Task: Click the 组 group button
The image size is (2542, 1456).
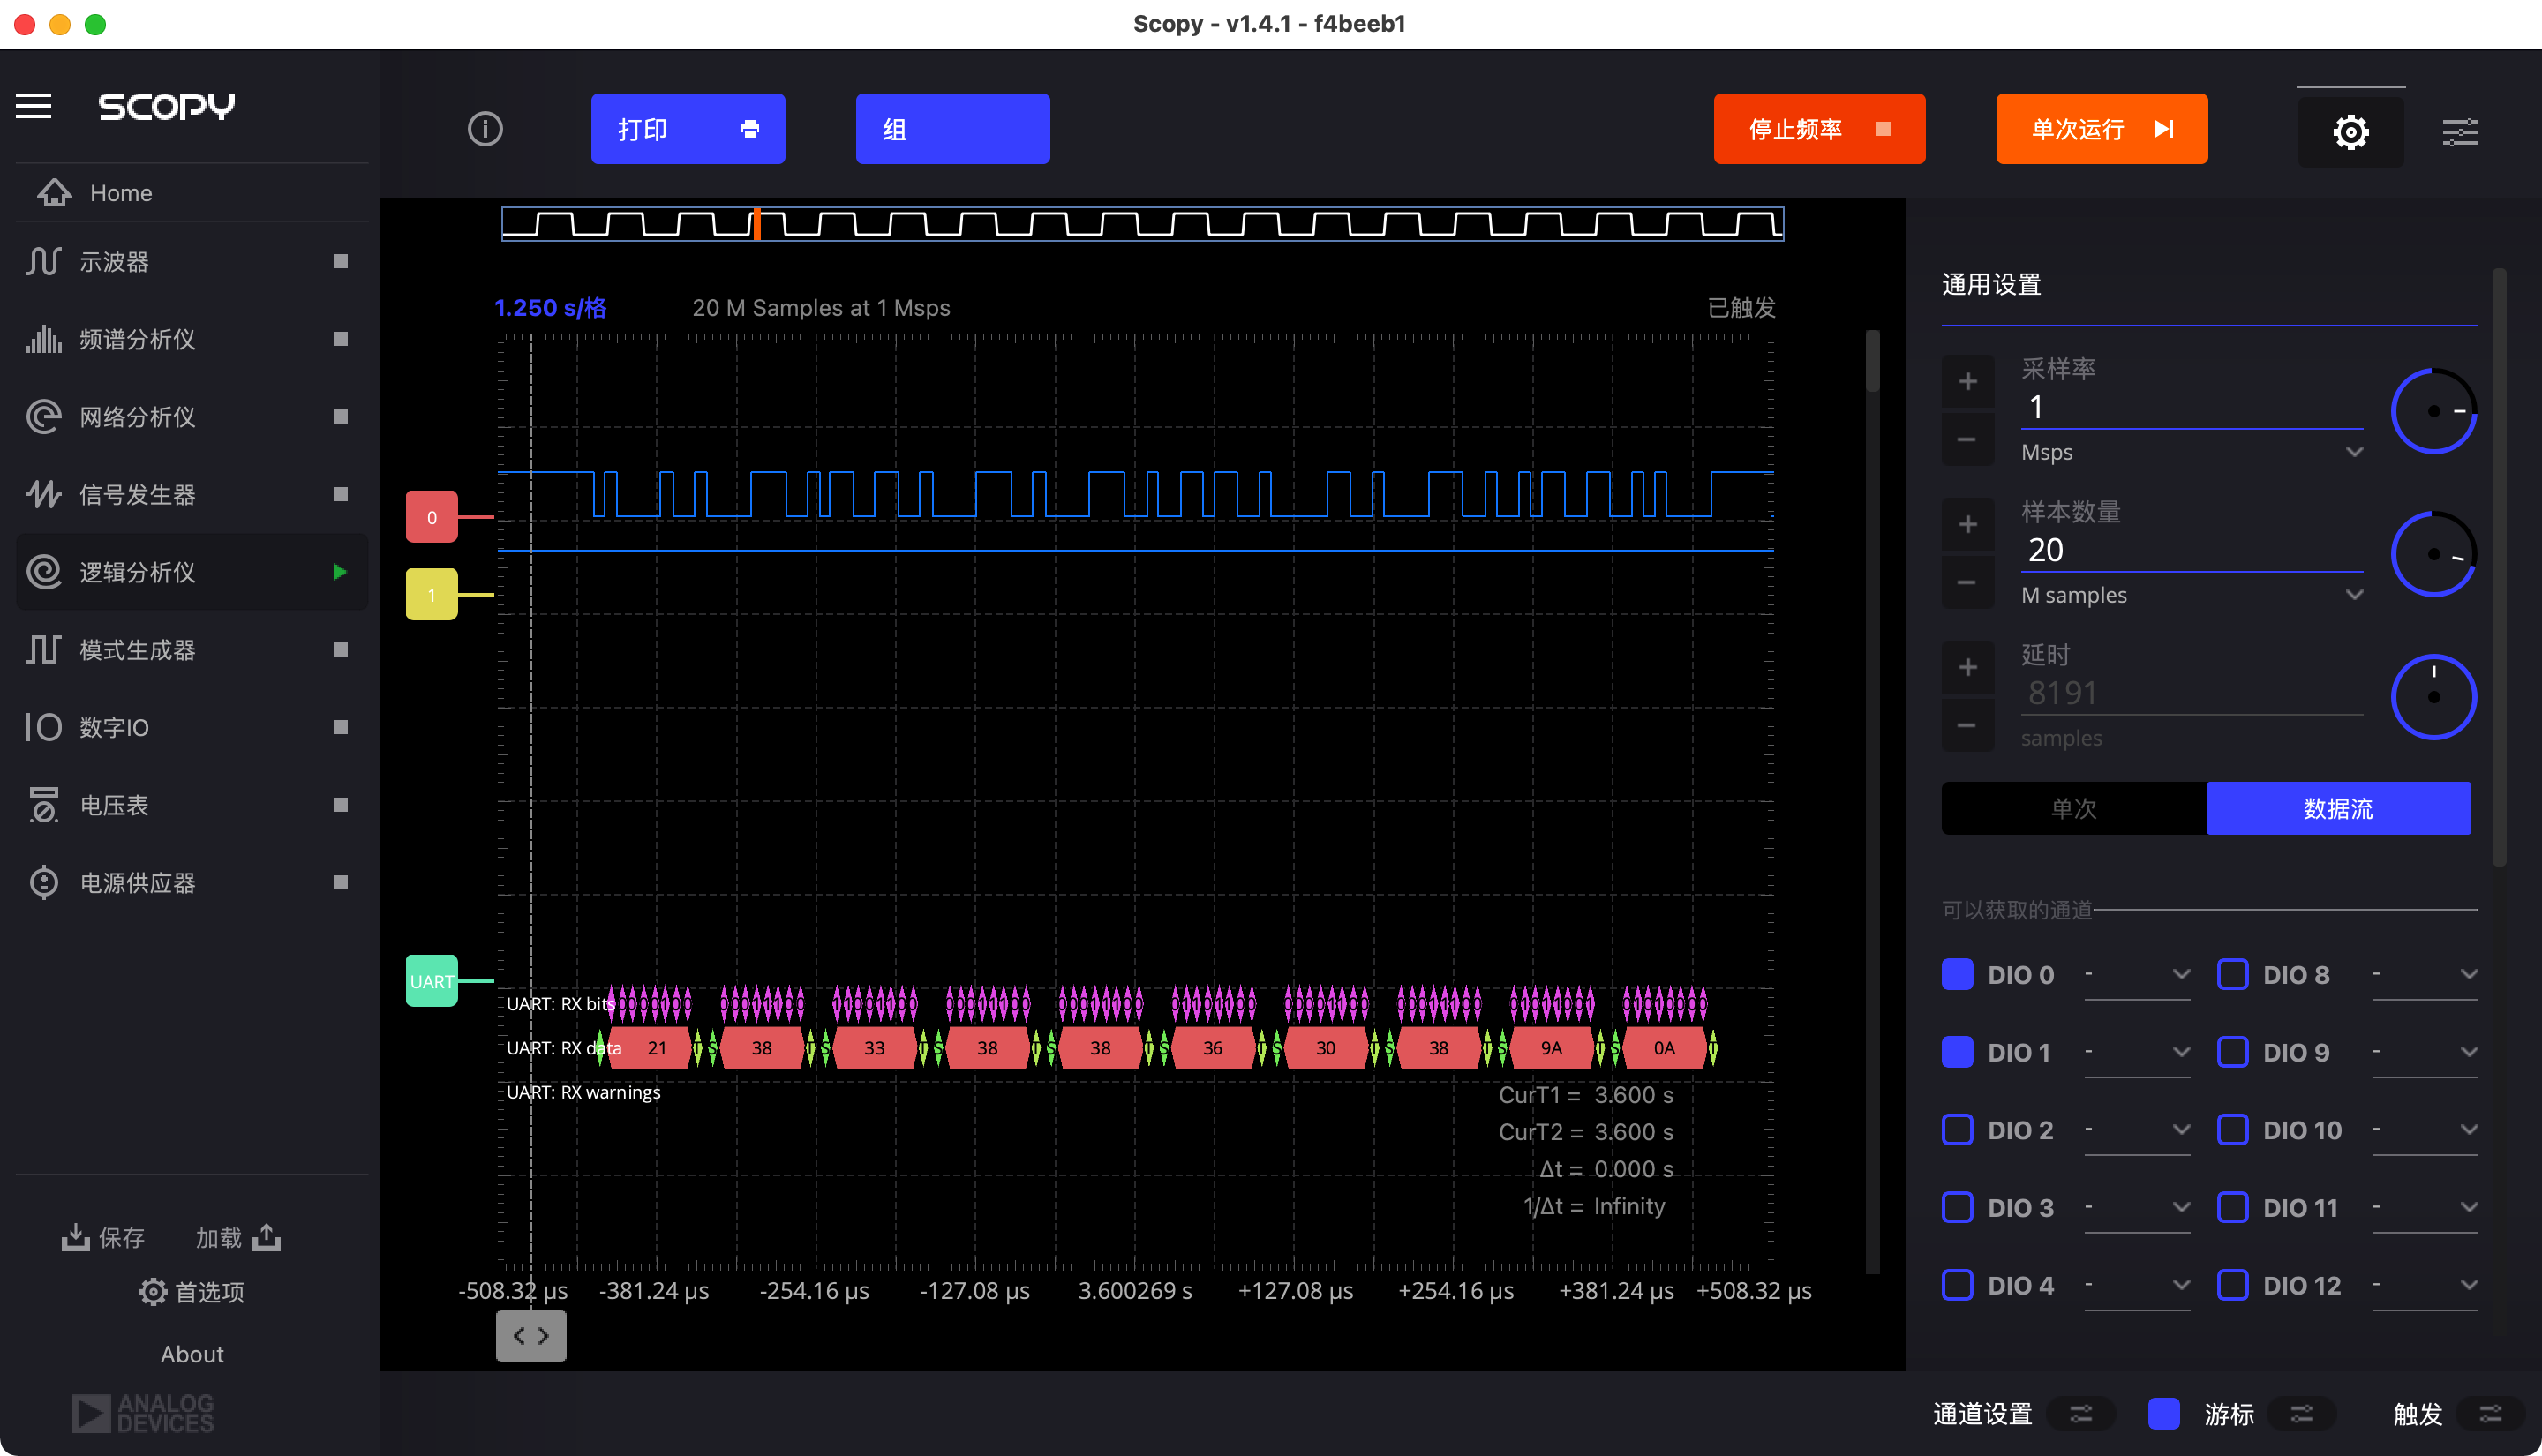Action: tap(952, 129)
